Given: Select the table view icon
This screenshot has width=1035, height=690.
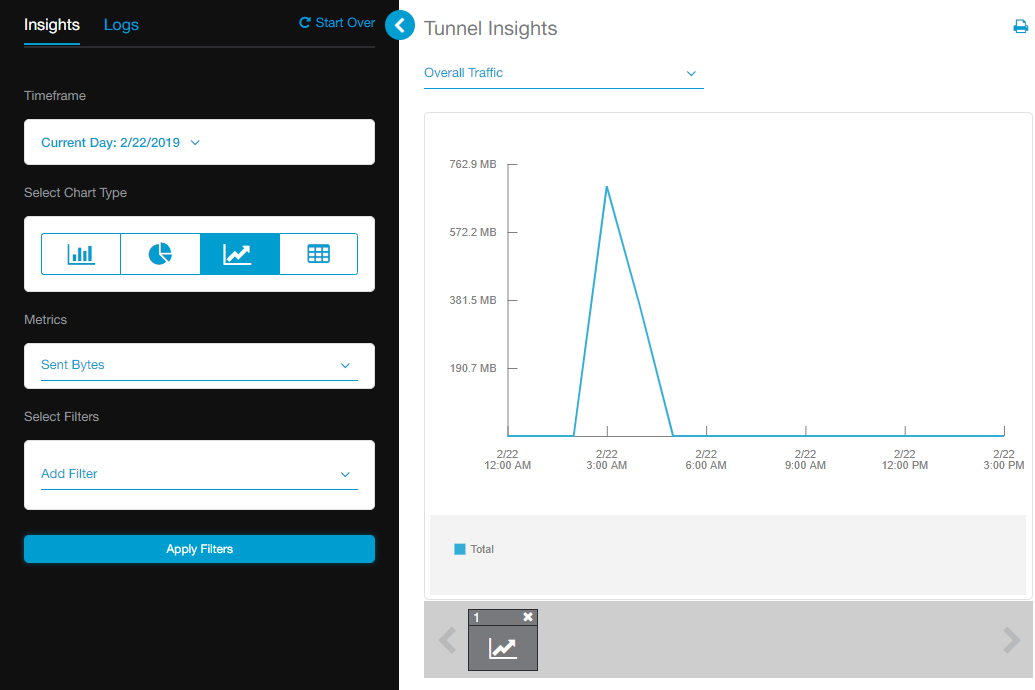Looking at the screenshot, I should tap(318, 254).
